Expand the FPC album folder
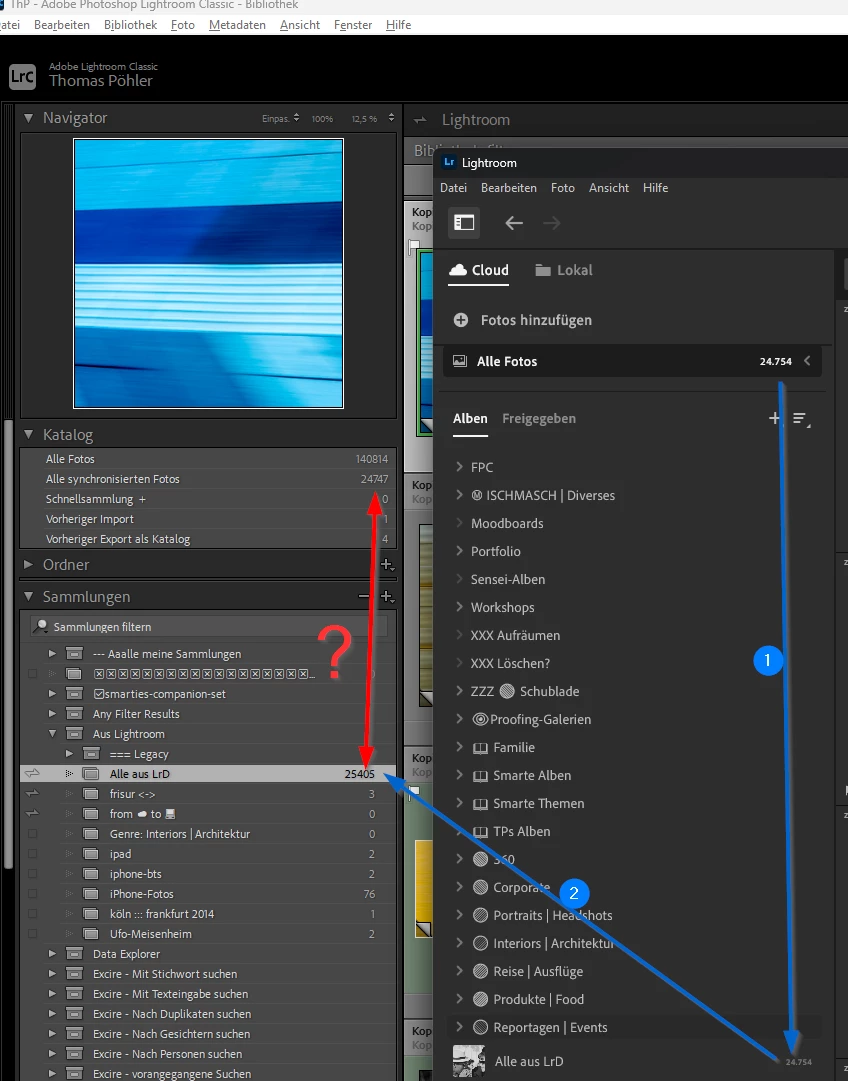This screenshot has width=848, height=1081. click(459, 467)
